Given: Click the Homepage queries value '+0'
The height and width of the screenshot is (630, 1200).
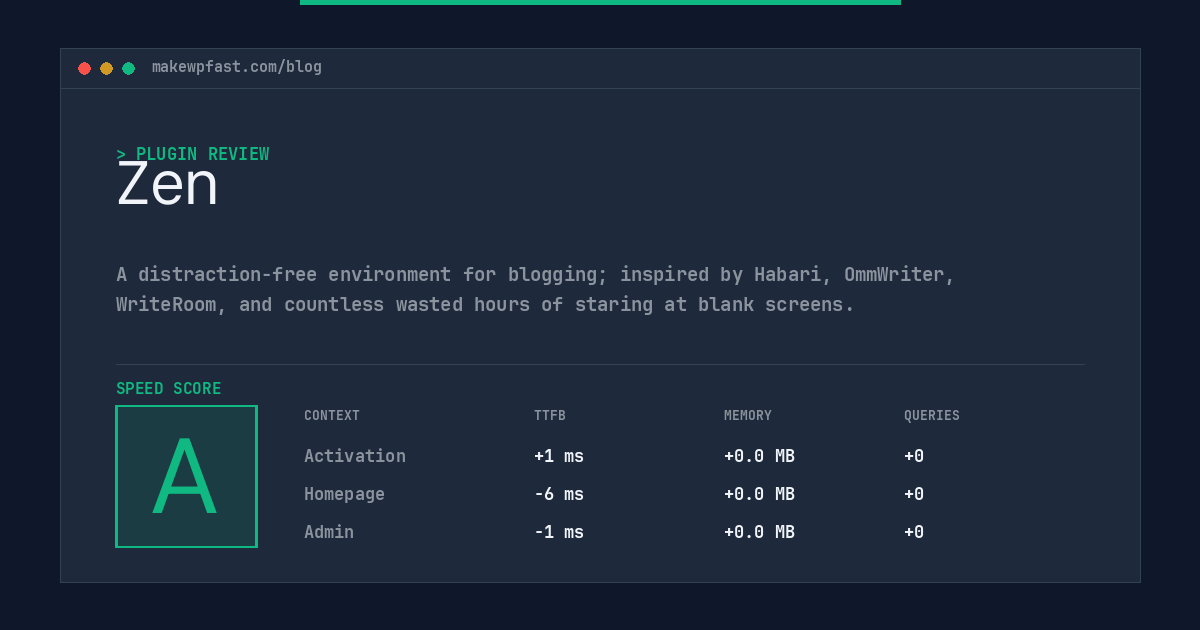Looking at the screenshot, I should point(914,494).
